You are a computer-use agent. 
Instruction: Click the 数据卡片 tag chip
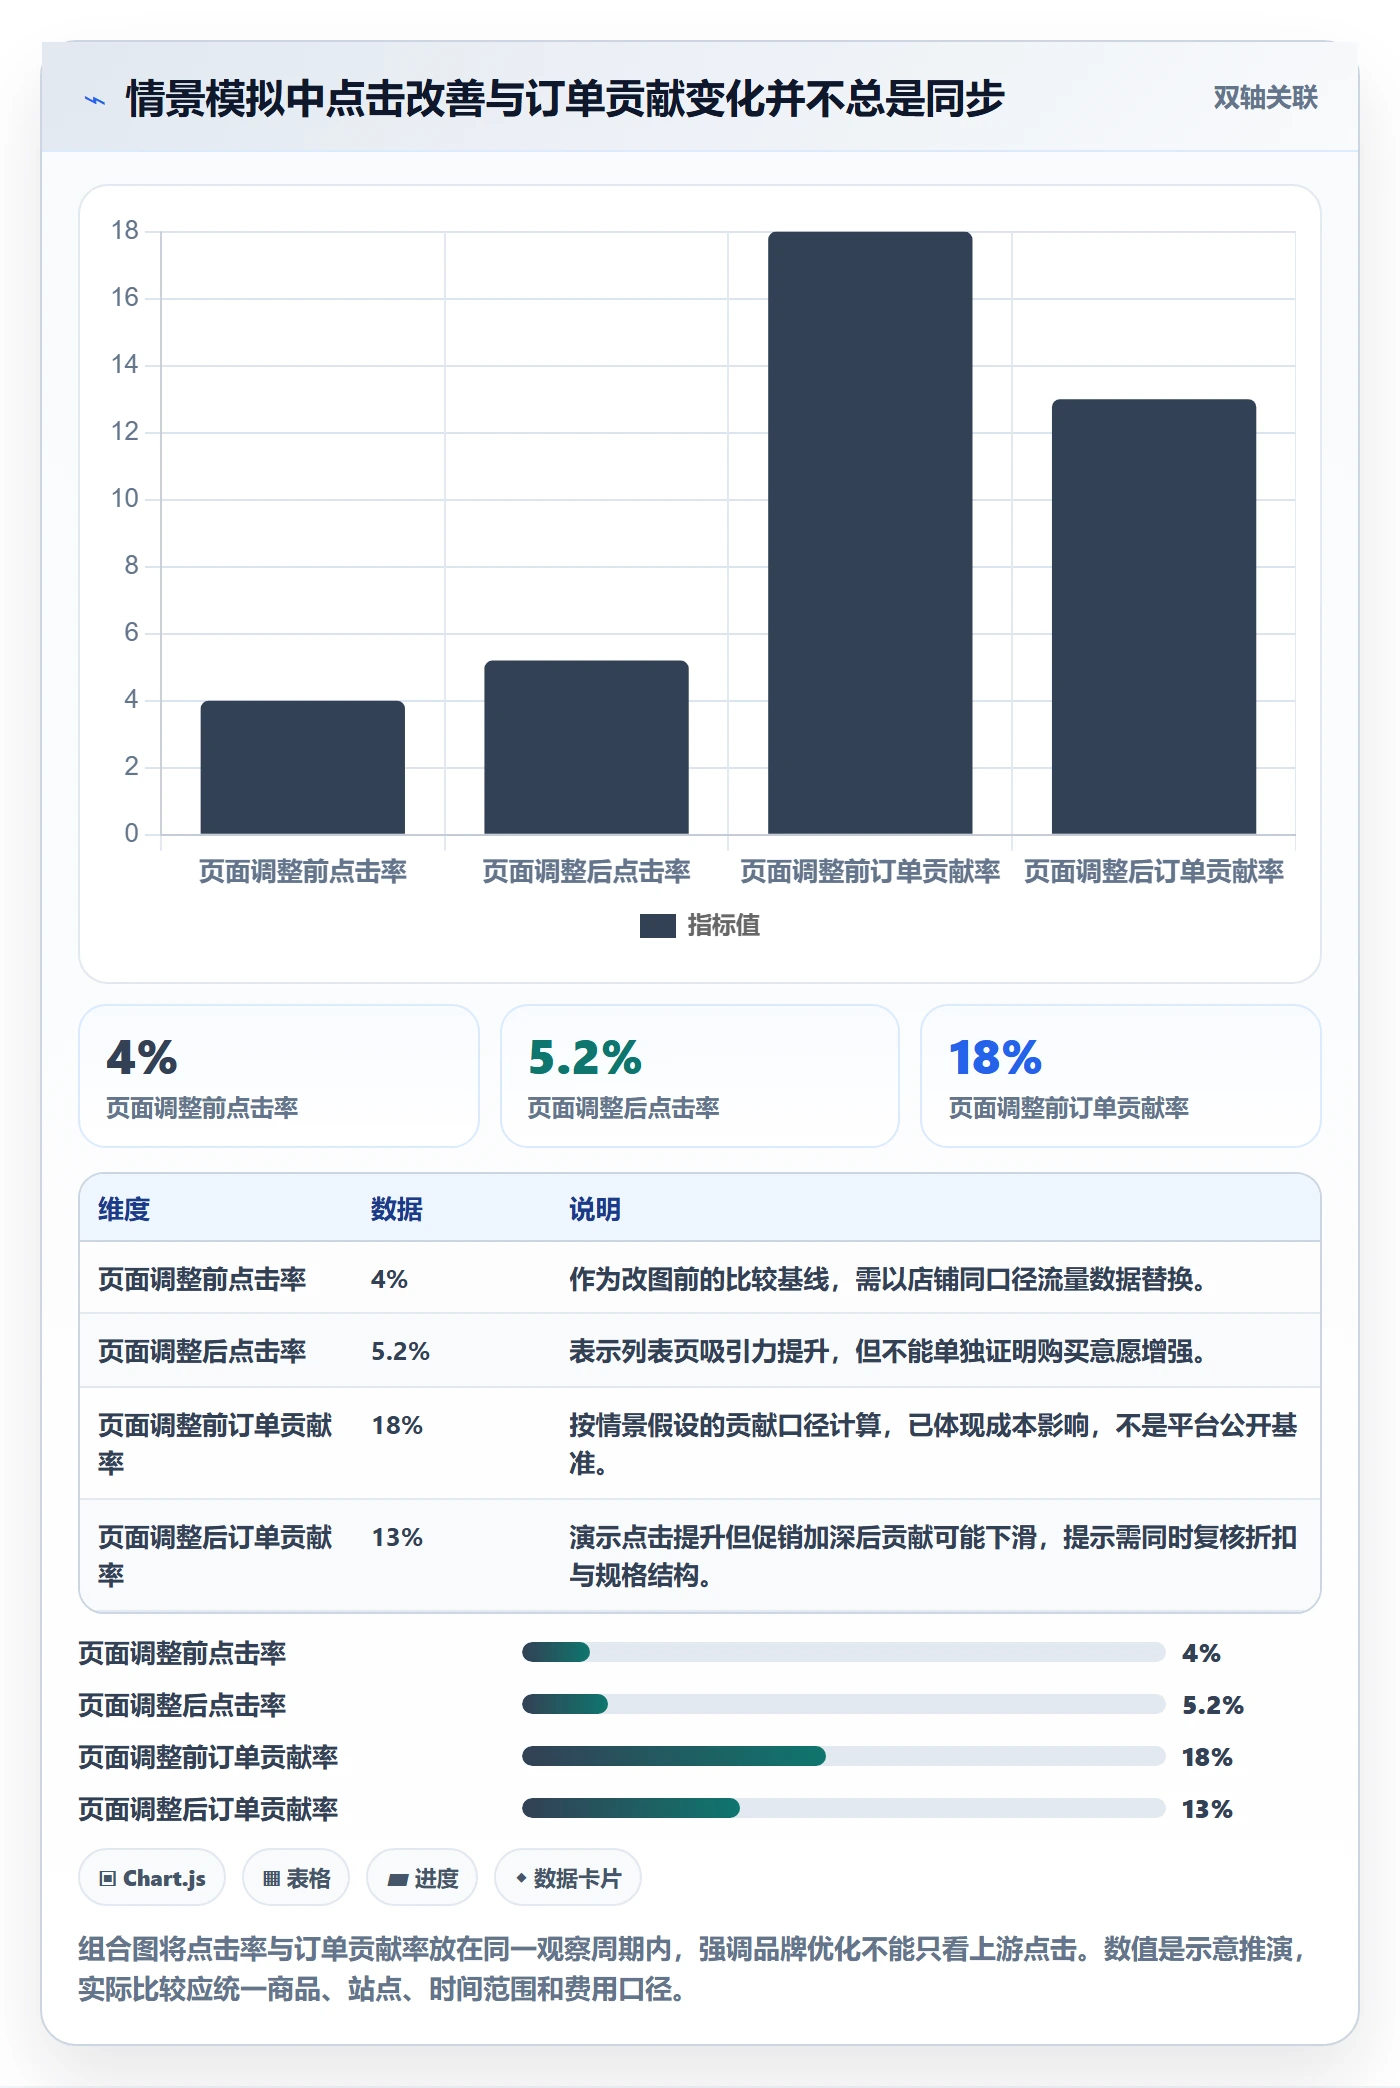pyautogui.click(x=568, y=1878)
